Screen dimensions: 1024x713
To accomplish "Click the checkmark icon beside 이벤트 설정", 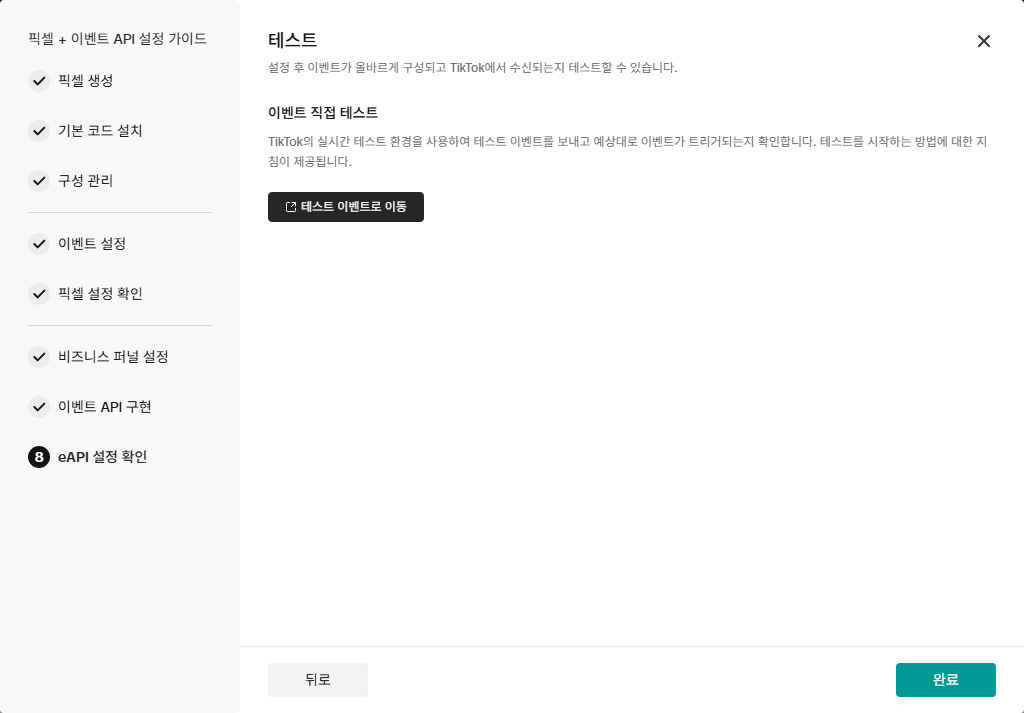I will point(39,244).
